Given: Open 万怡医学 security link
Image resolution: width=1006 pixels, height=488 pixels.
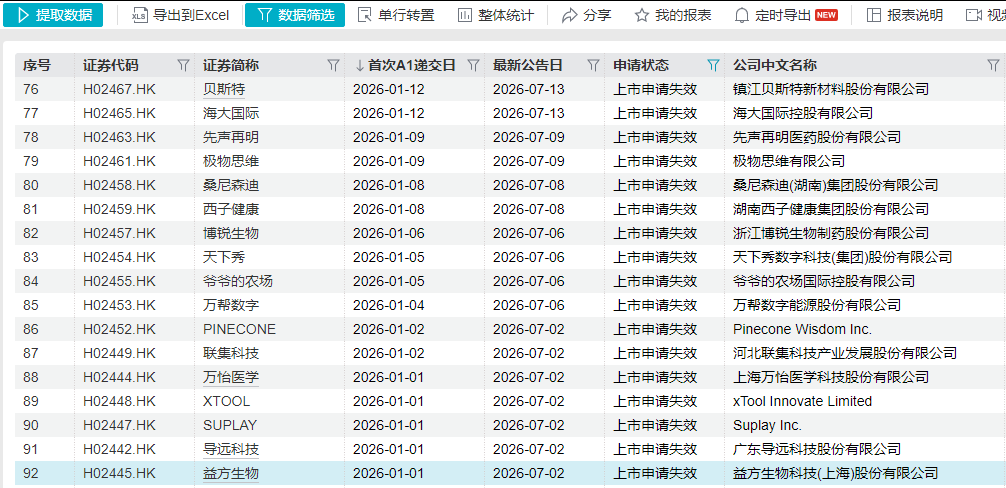Looking at the screenshot, I should (x=231, y=377).
